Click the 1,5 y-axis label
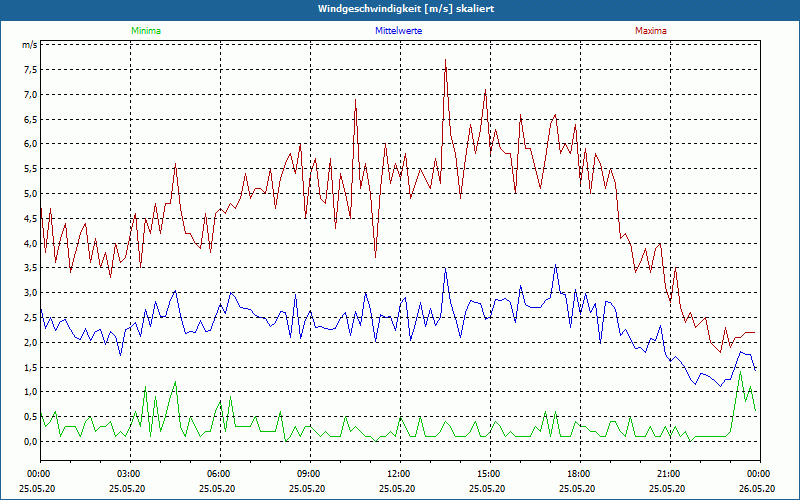This screenshot has height=500, width=800. pyautogui.click(x=31, y=367)
